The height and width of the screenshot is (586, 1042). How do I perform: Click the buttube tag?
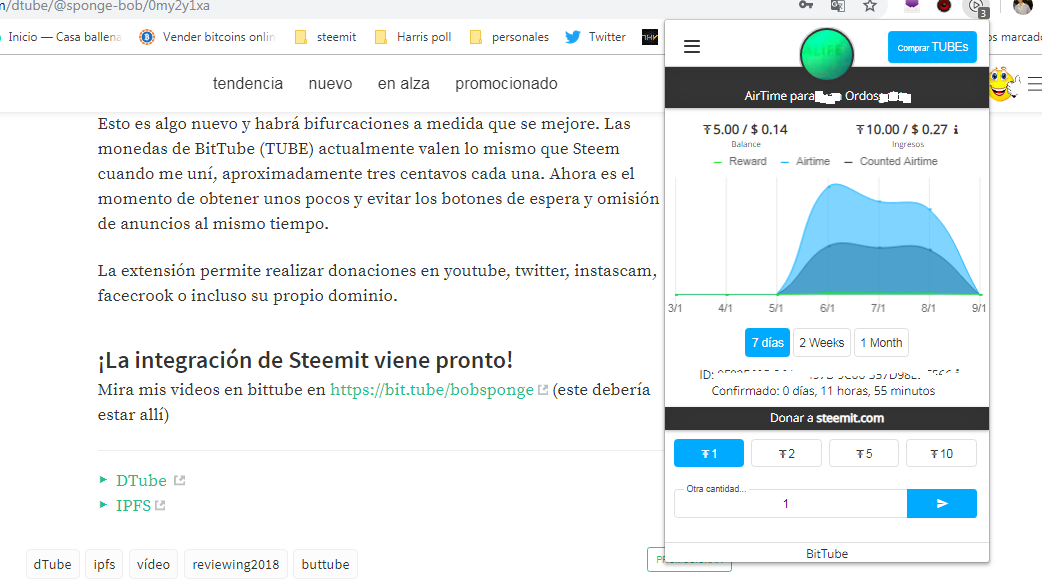[x=326, y=564]
